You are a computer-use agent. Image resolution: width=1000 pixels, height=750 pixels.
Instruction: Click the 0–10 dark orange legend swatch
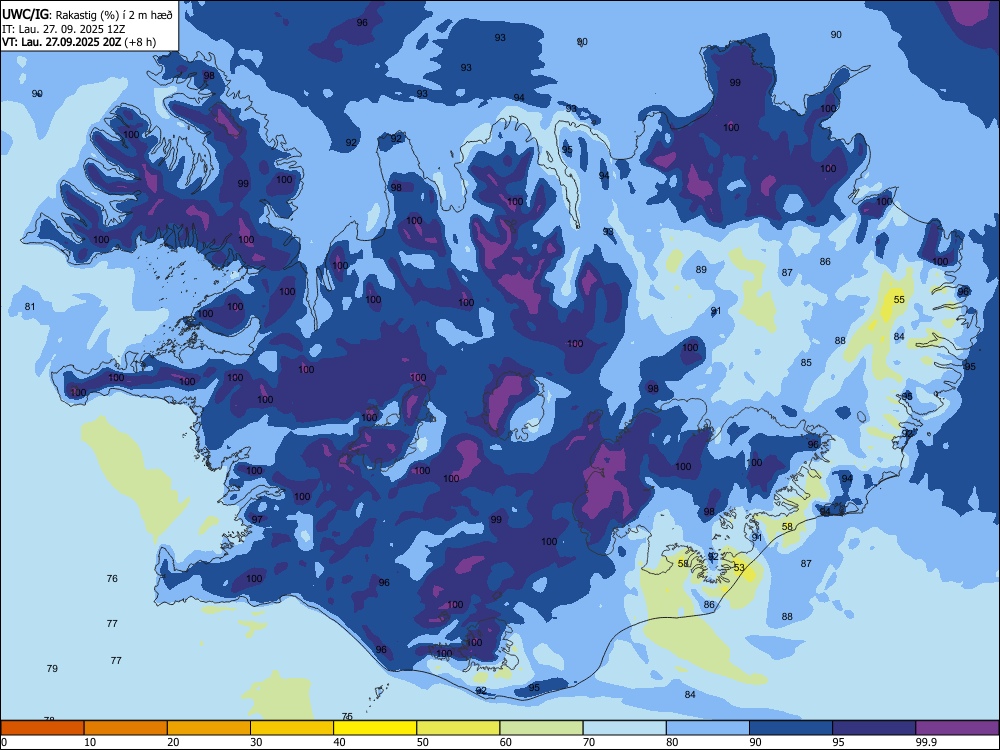tap(42, 728)
